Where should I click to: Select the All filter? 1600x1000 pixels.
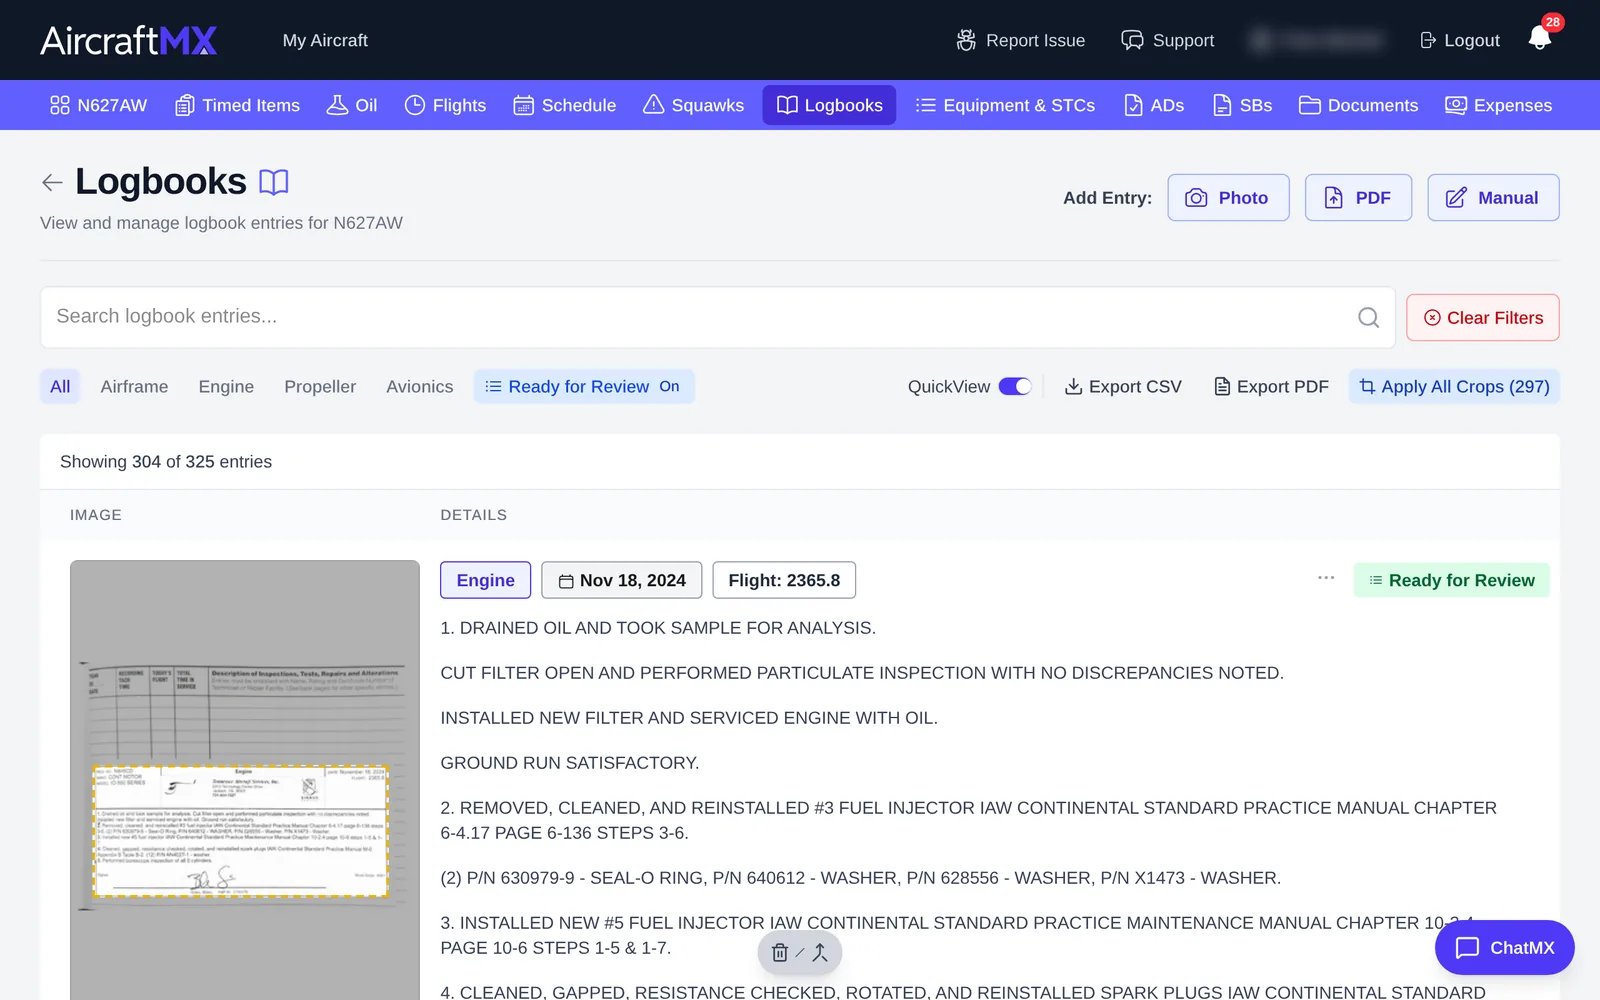point(60,387)
